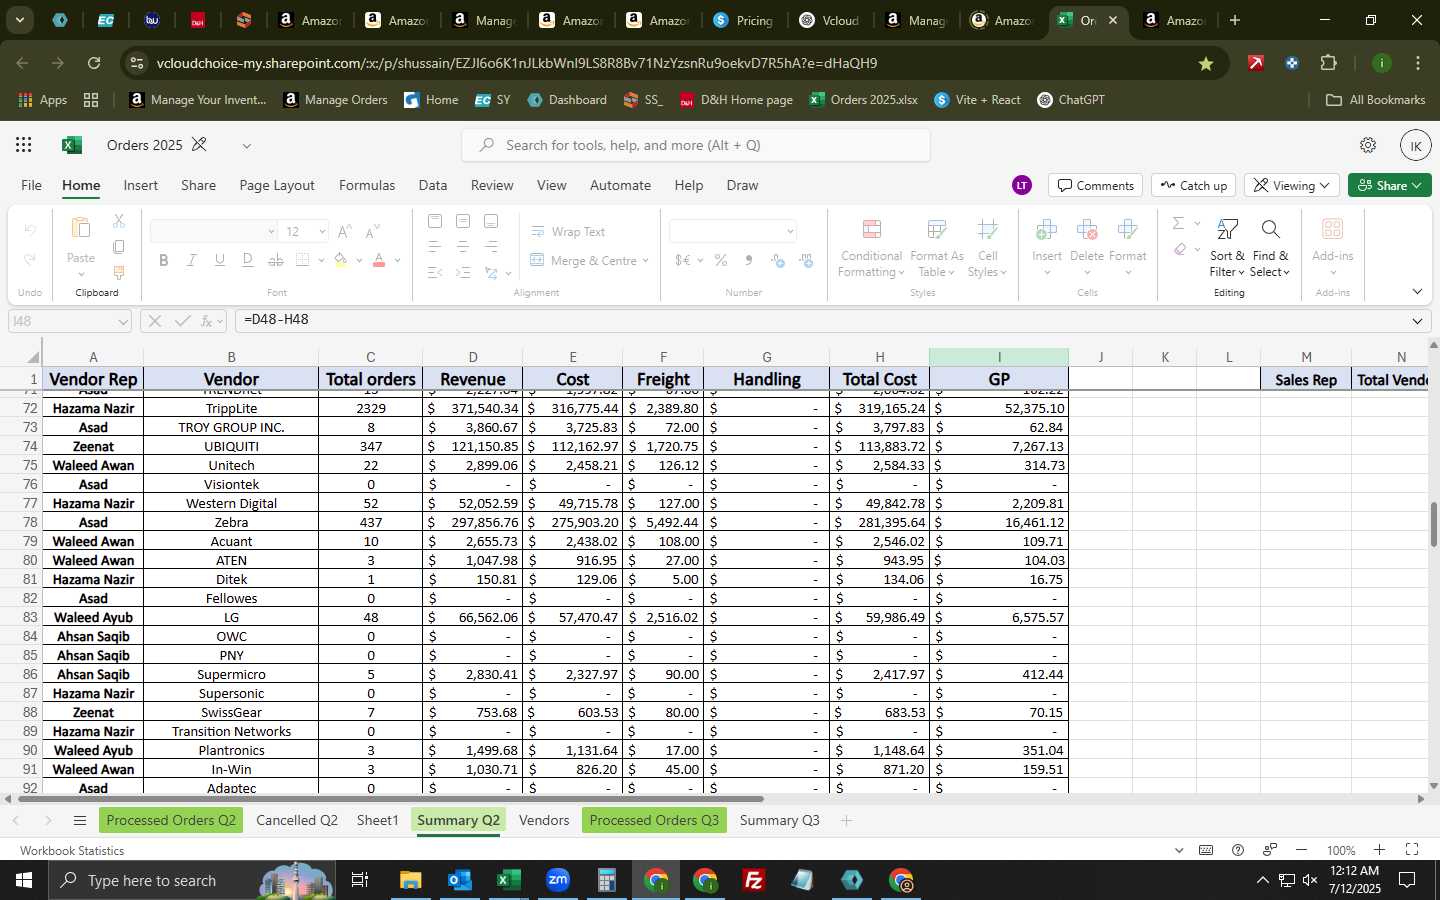Click the Borders icon in Font group

point(303,260)
